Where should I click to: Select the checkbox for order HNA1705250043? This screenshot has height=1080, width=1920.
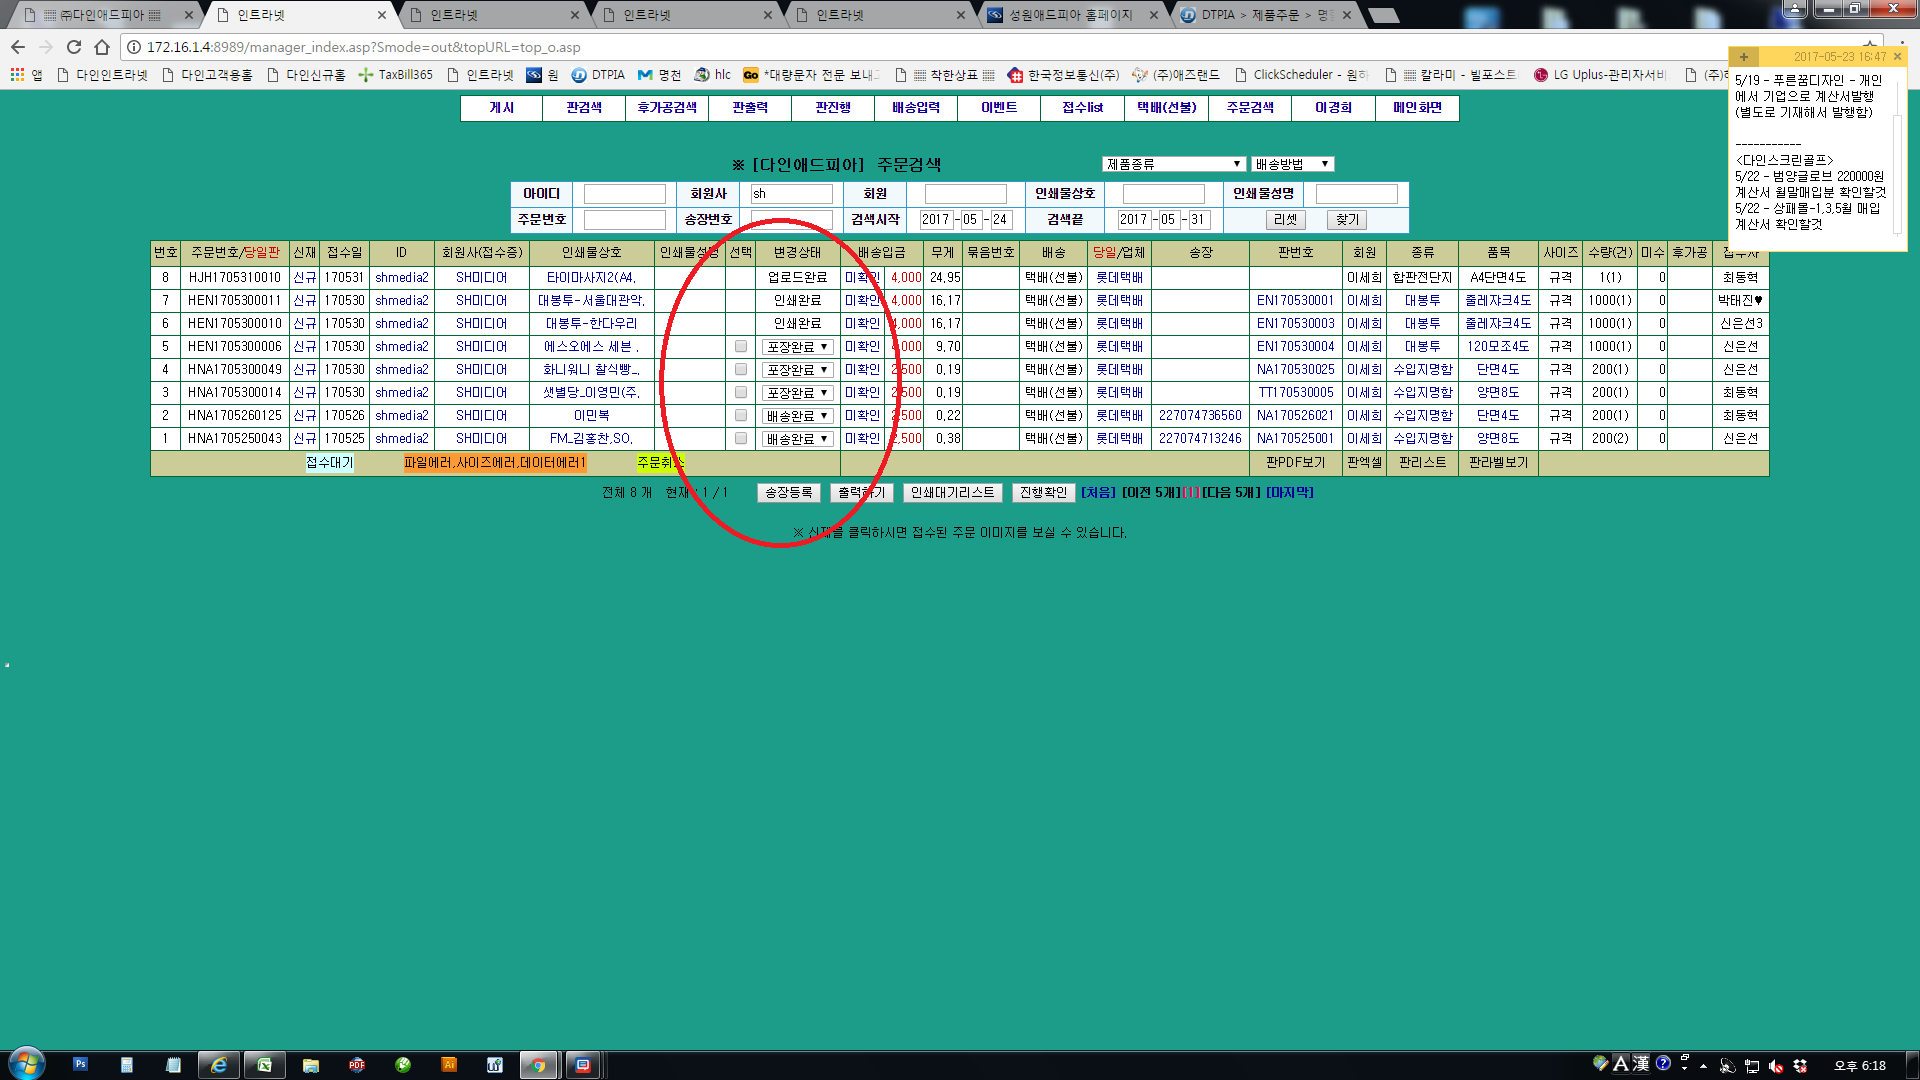[x=741, y=439]
